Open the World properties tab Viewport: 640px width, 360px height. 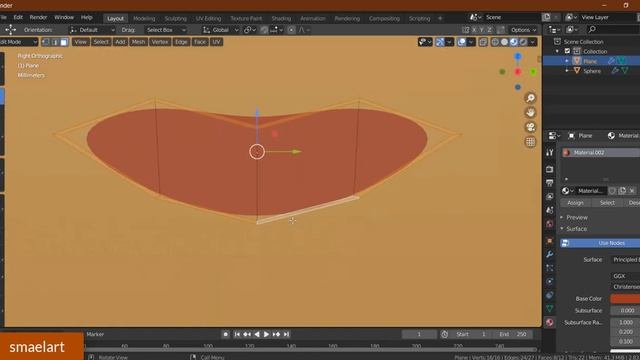(550, 224)
